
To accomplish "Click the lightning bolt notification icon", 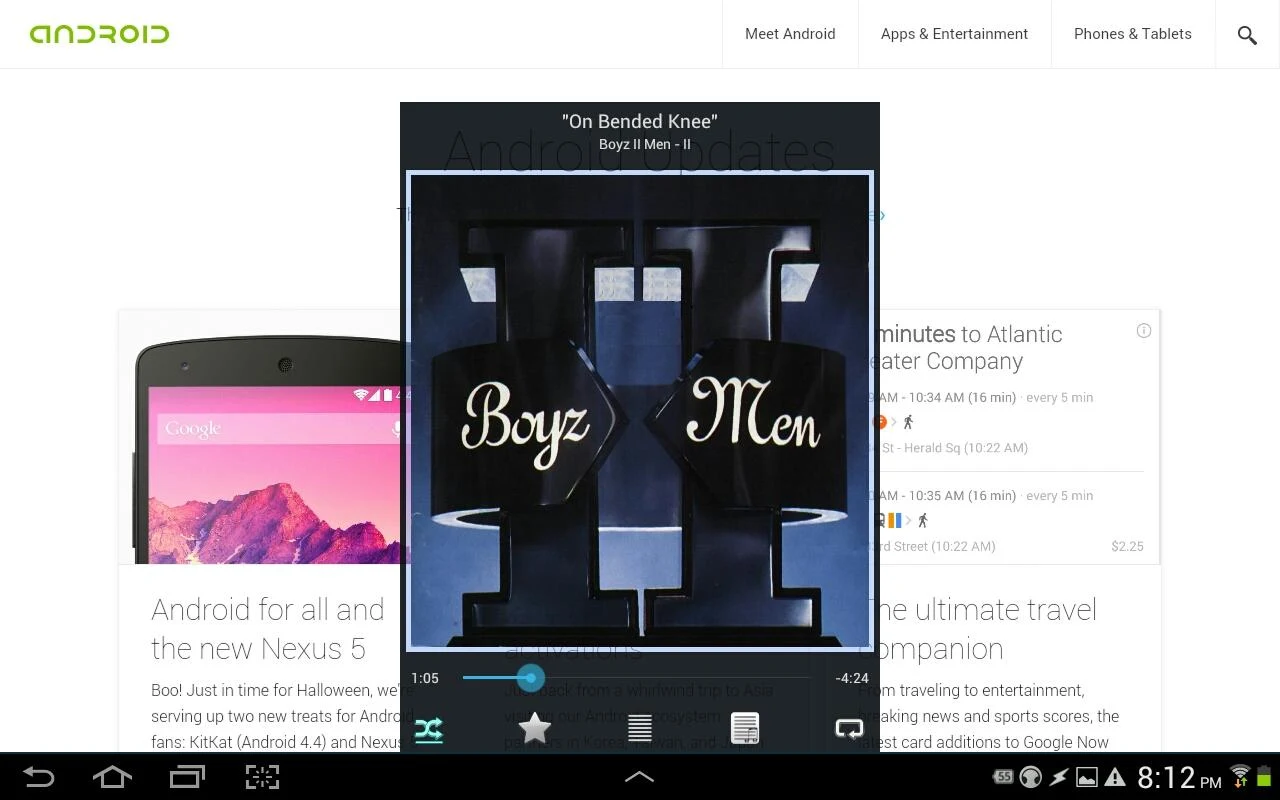I will click(1058, 777).
